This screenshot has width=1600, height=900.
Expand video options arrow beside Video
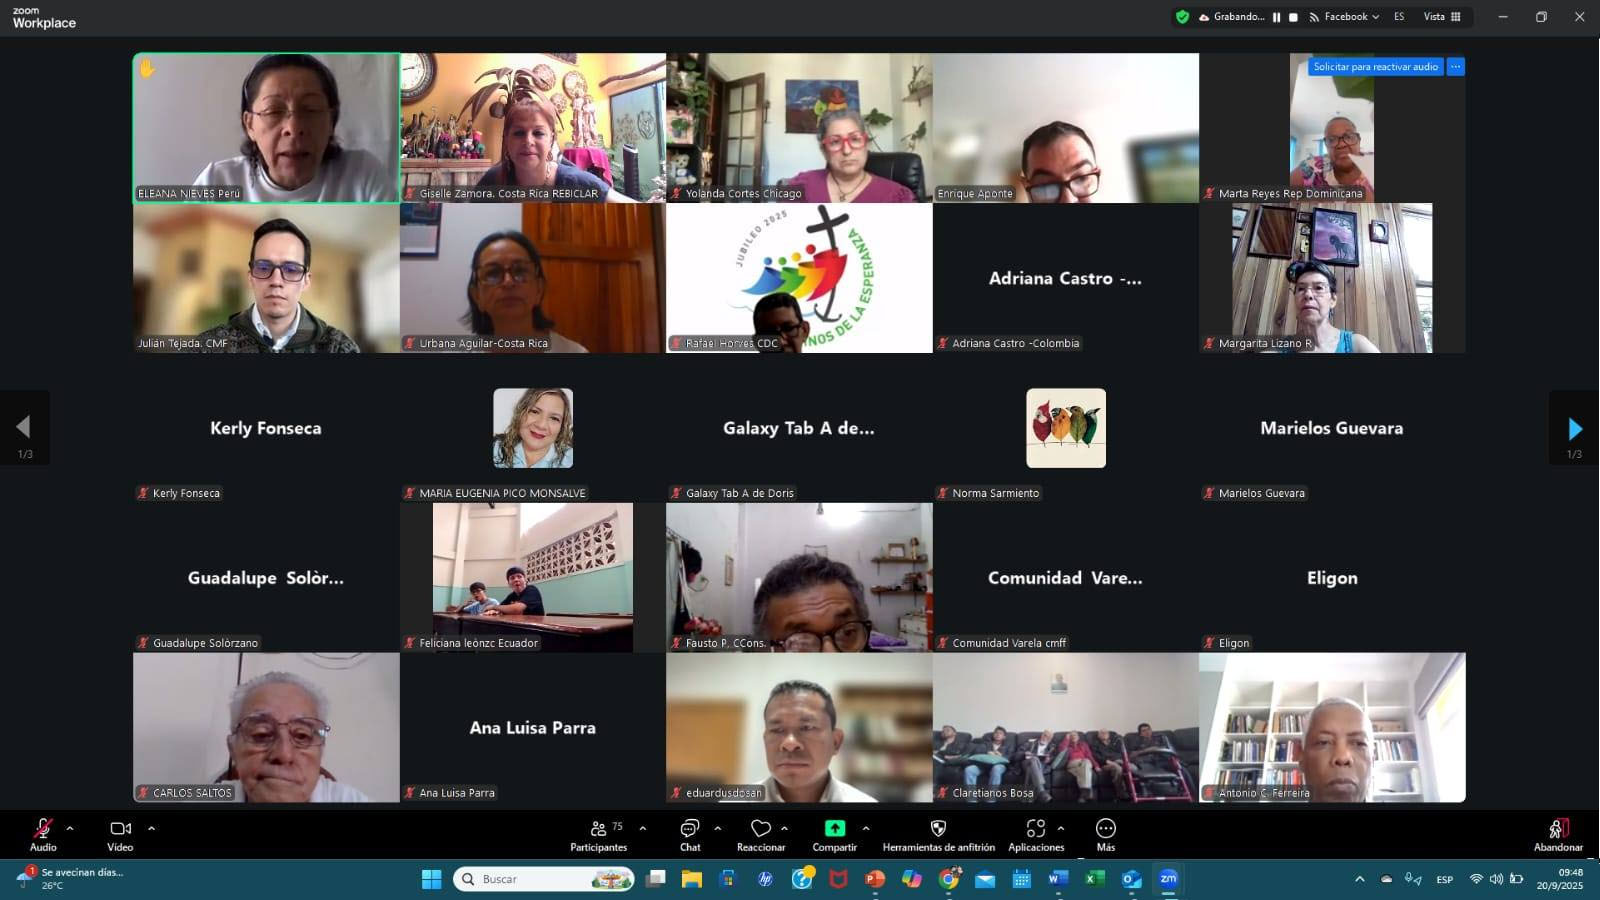click(151, 828)
